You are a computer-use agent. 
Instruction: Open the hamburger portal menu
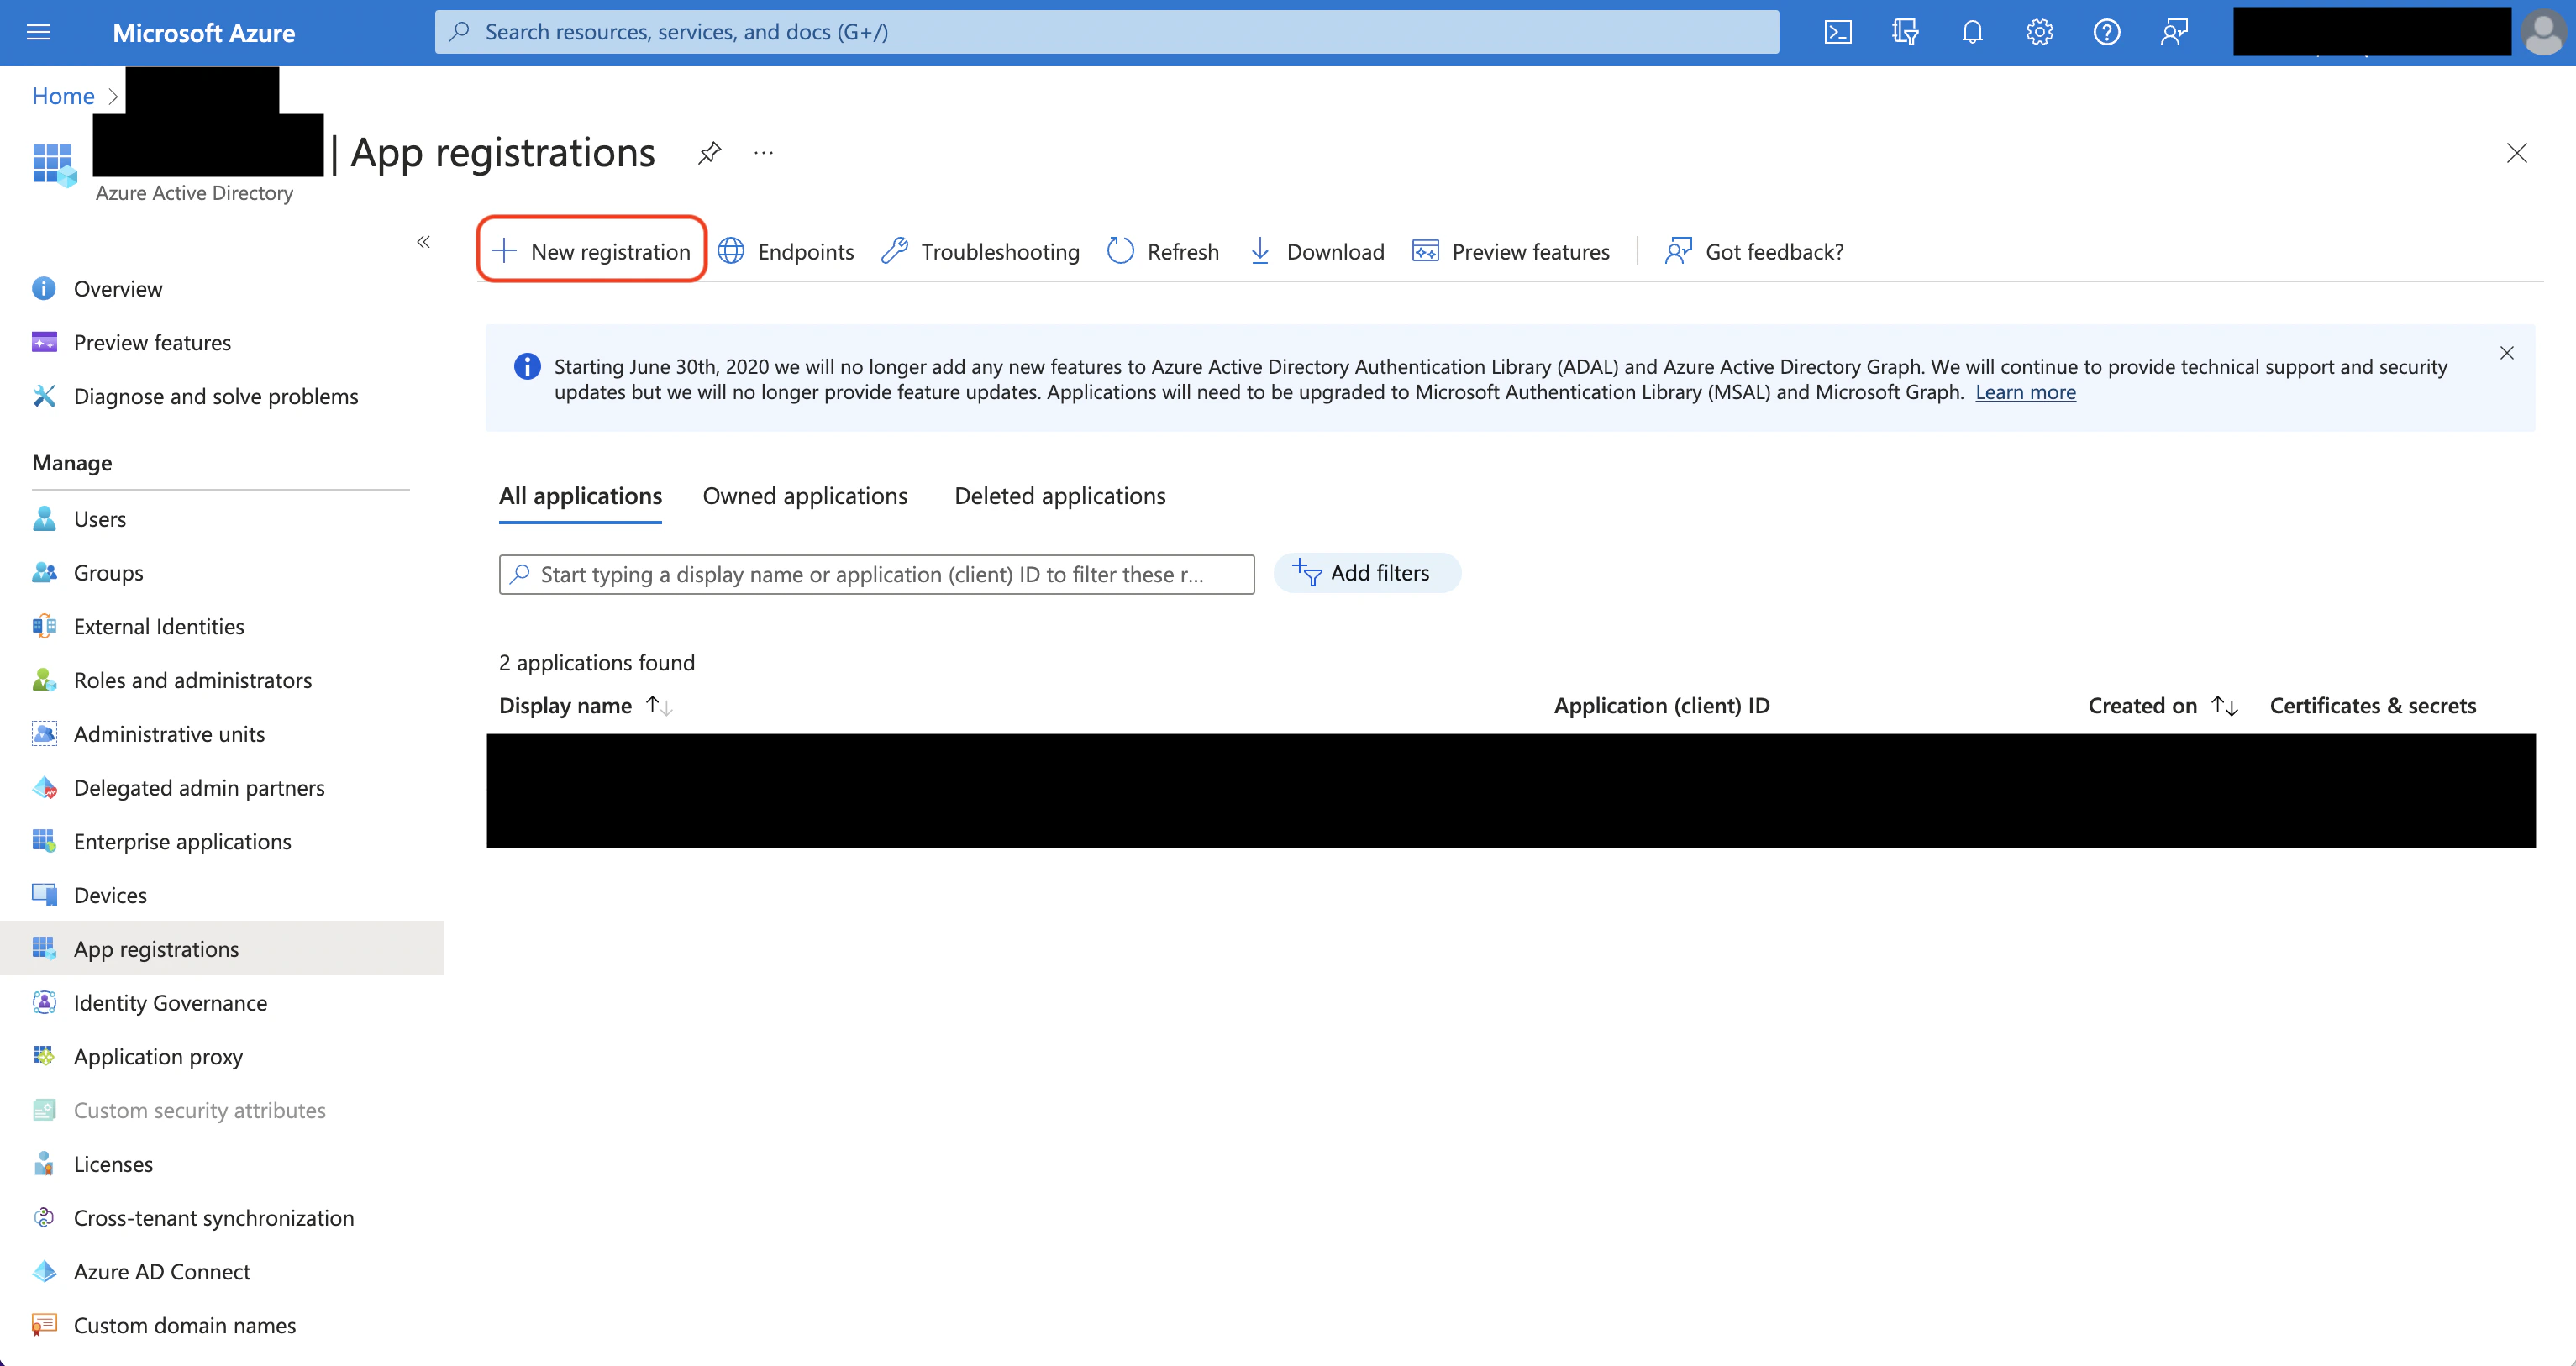point(38,32)
